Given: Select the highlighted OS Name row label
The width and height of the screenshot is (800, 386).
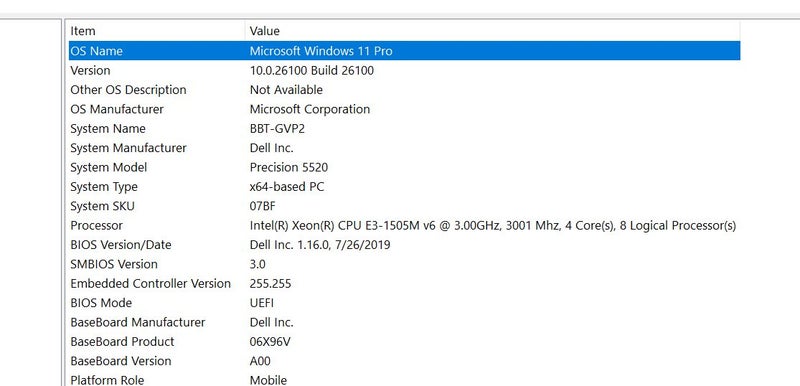Looking at the screenshot, I should [x=96, y=51].
